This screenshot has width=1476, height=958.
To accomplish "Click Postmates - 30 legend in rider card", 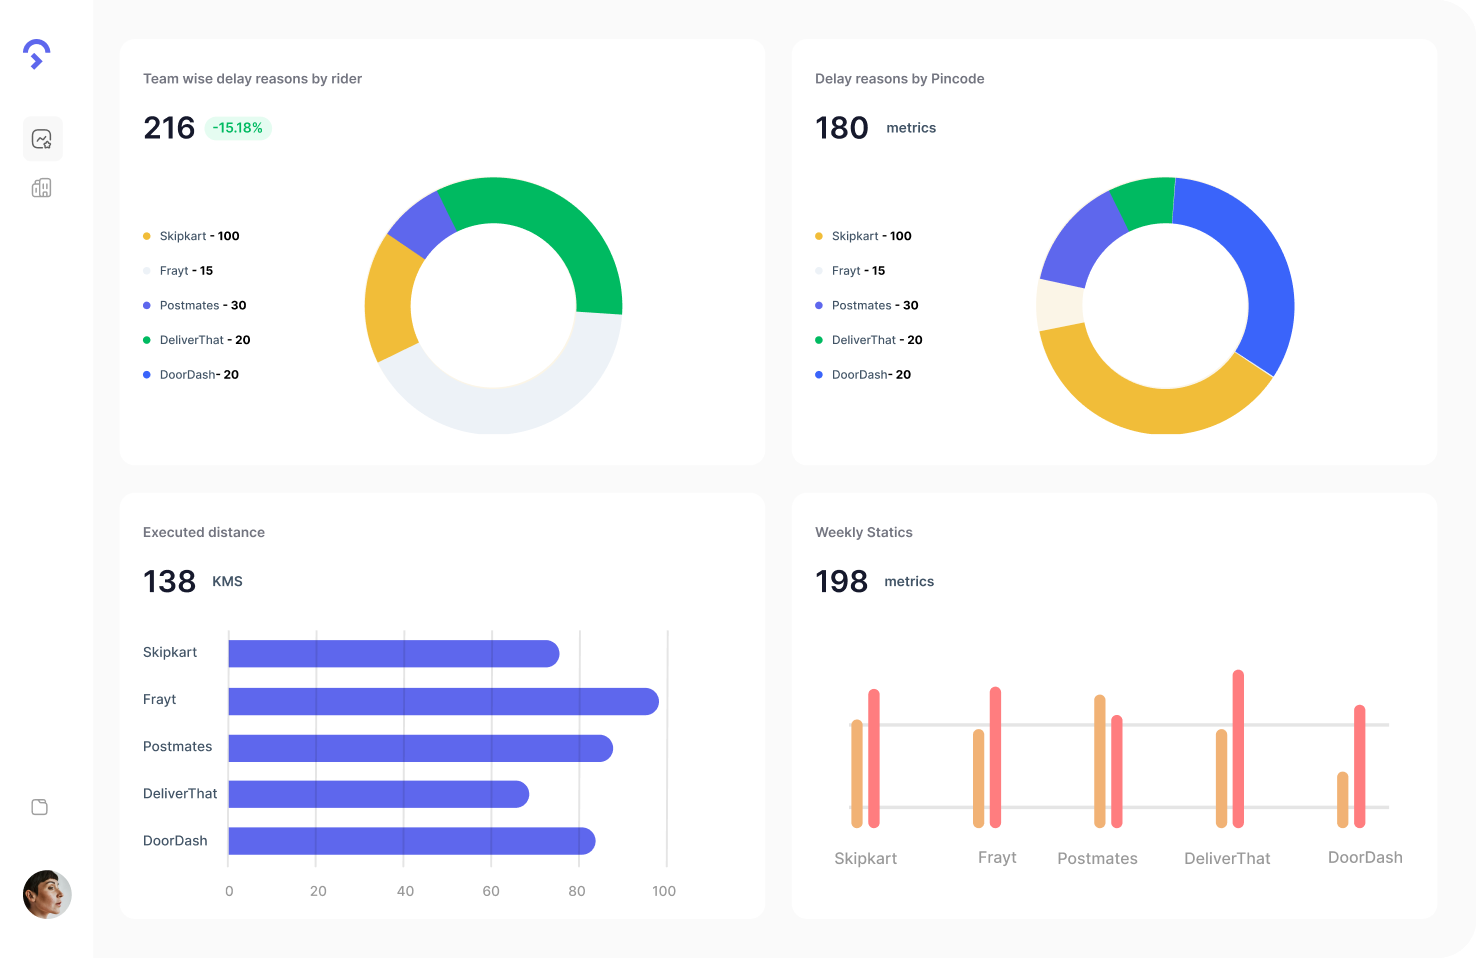I will [203, 306].
